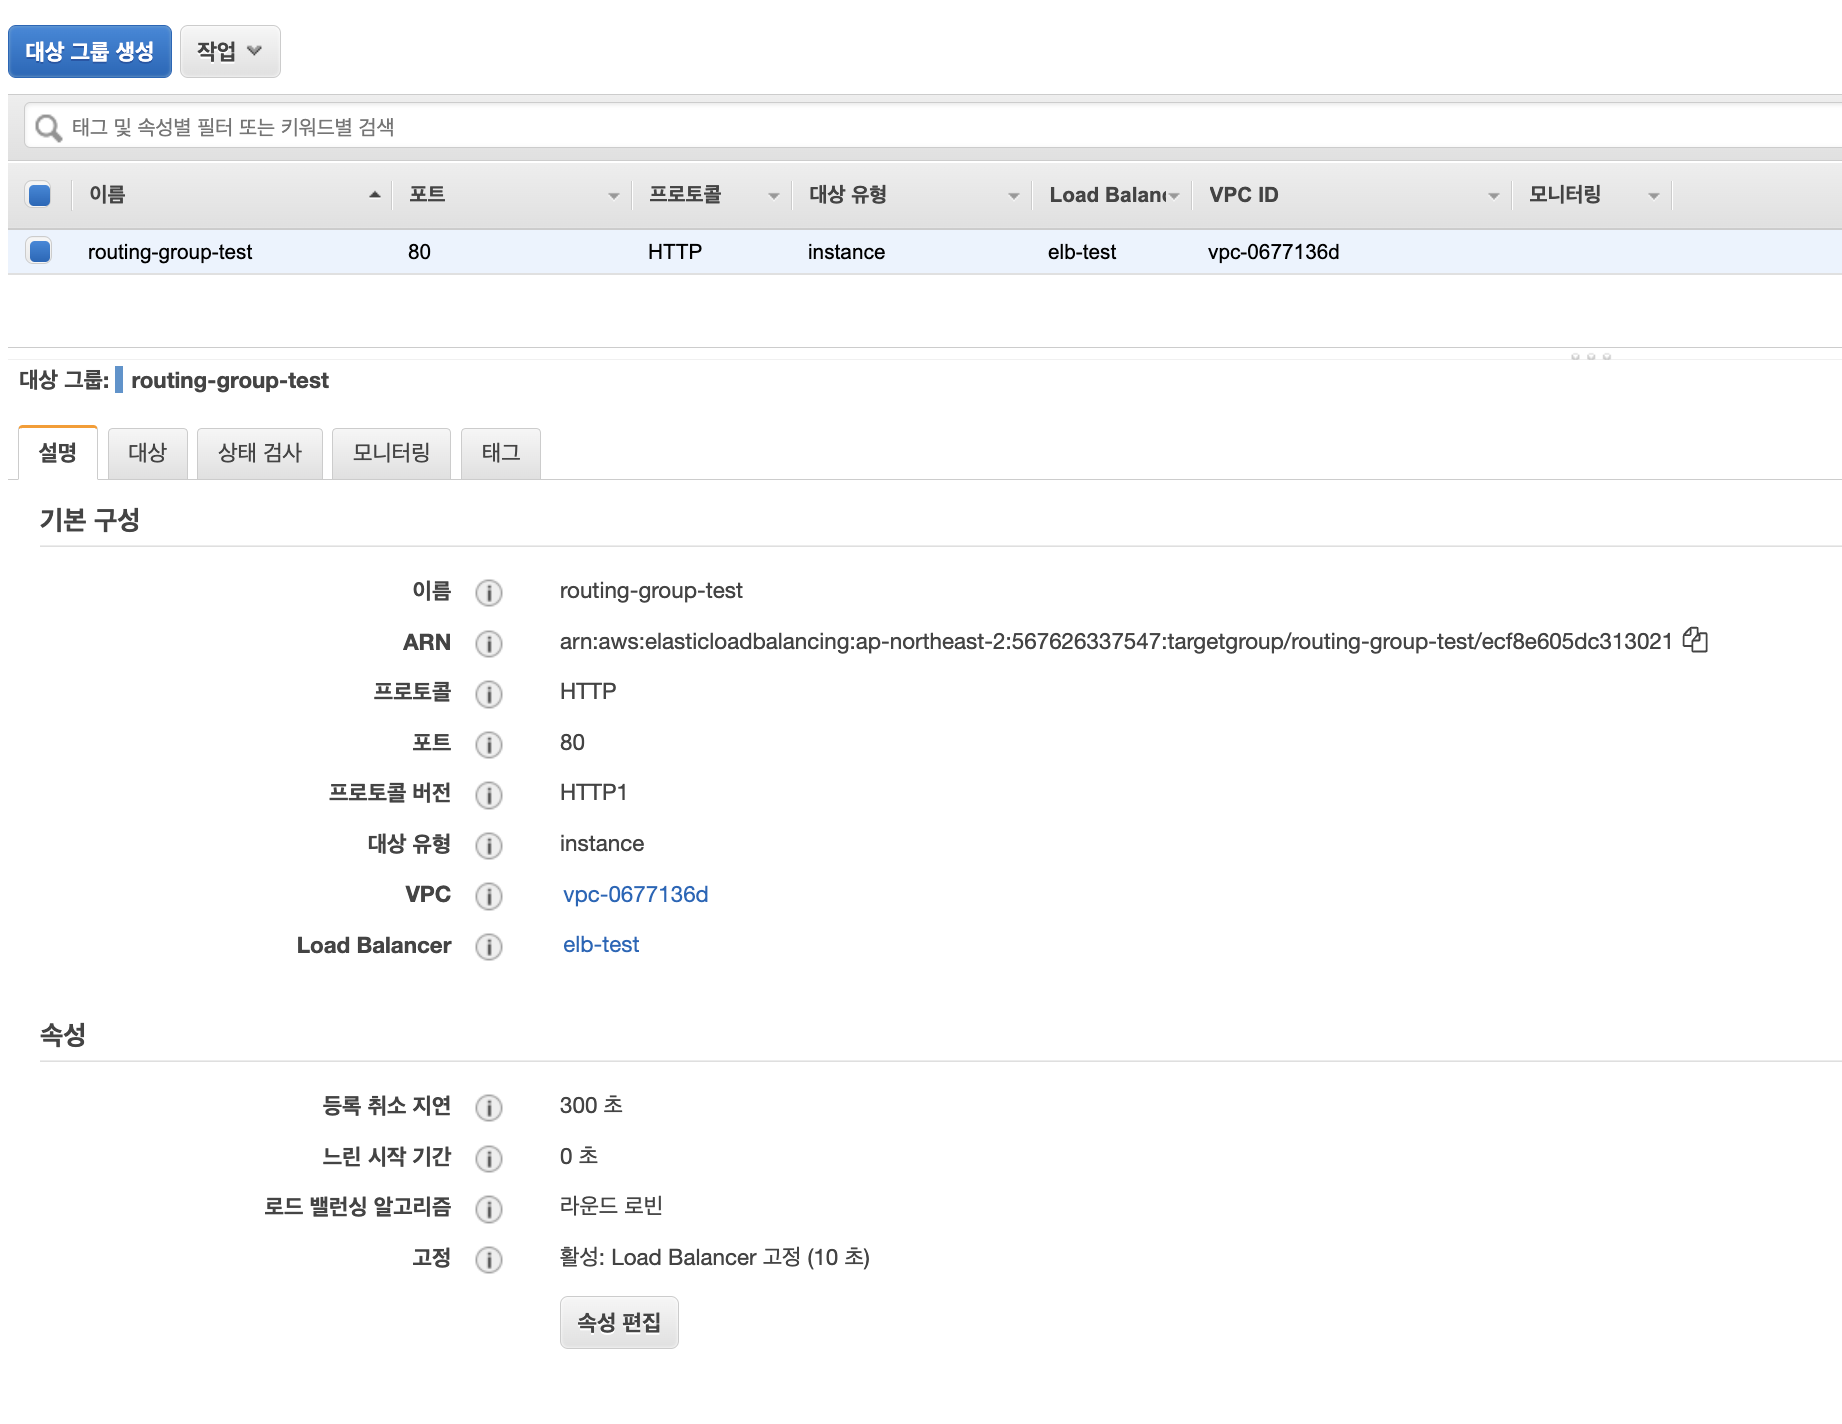Open the 포트 column dropdown arrow
Image resolution: width=1842 pixels, height=1424 pixels.
pyautogui.click(x=614, y=196)
